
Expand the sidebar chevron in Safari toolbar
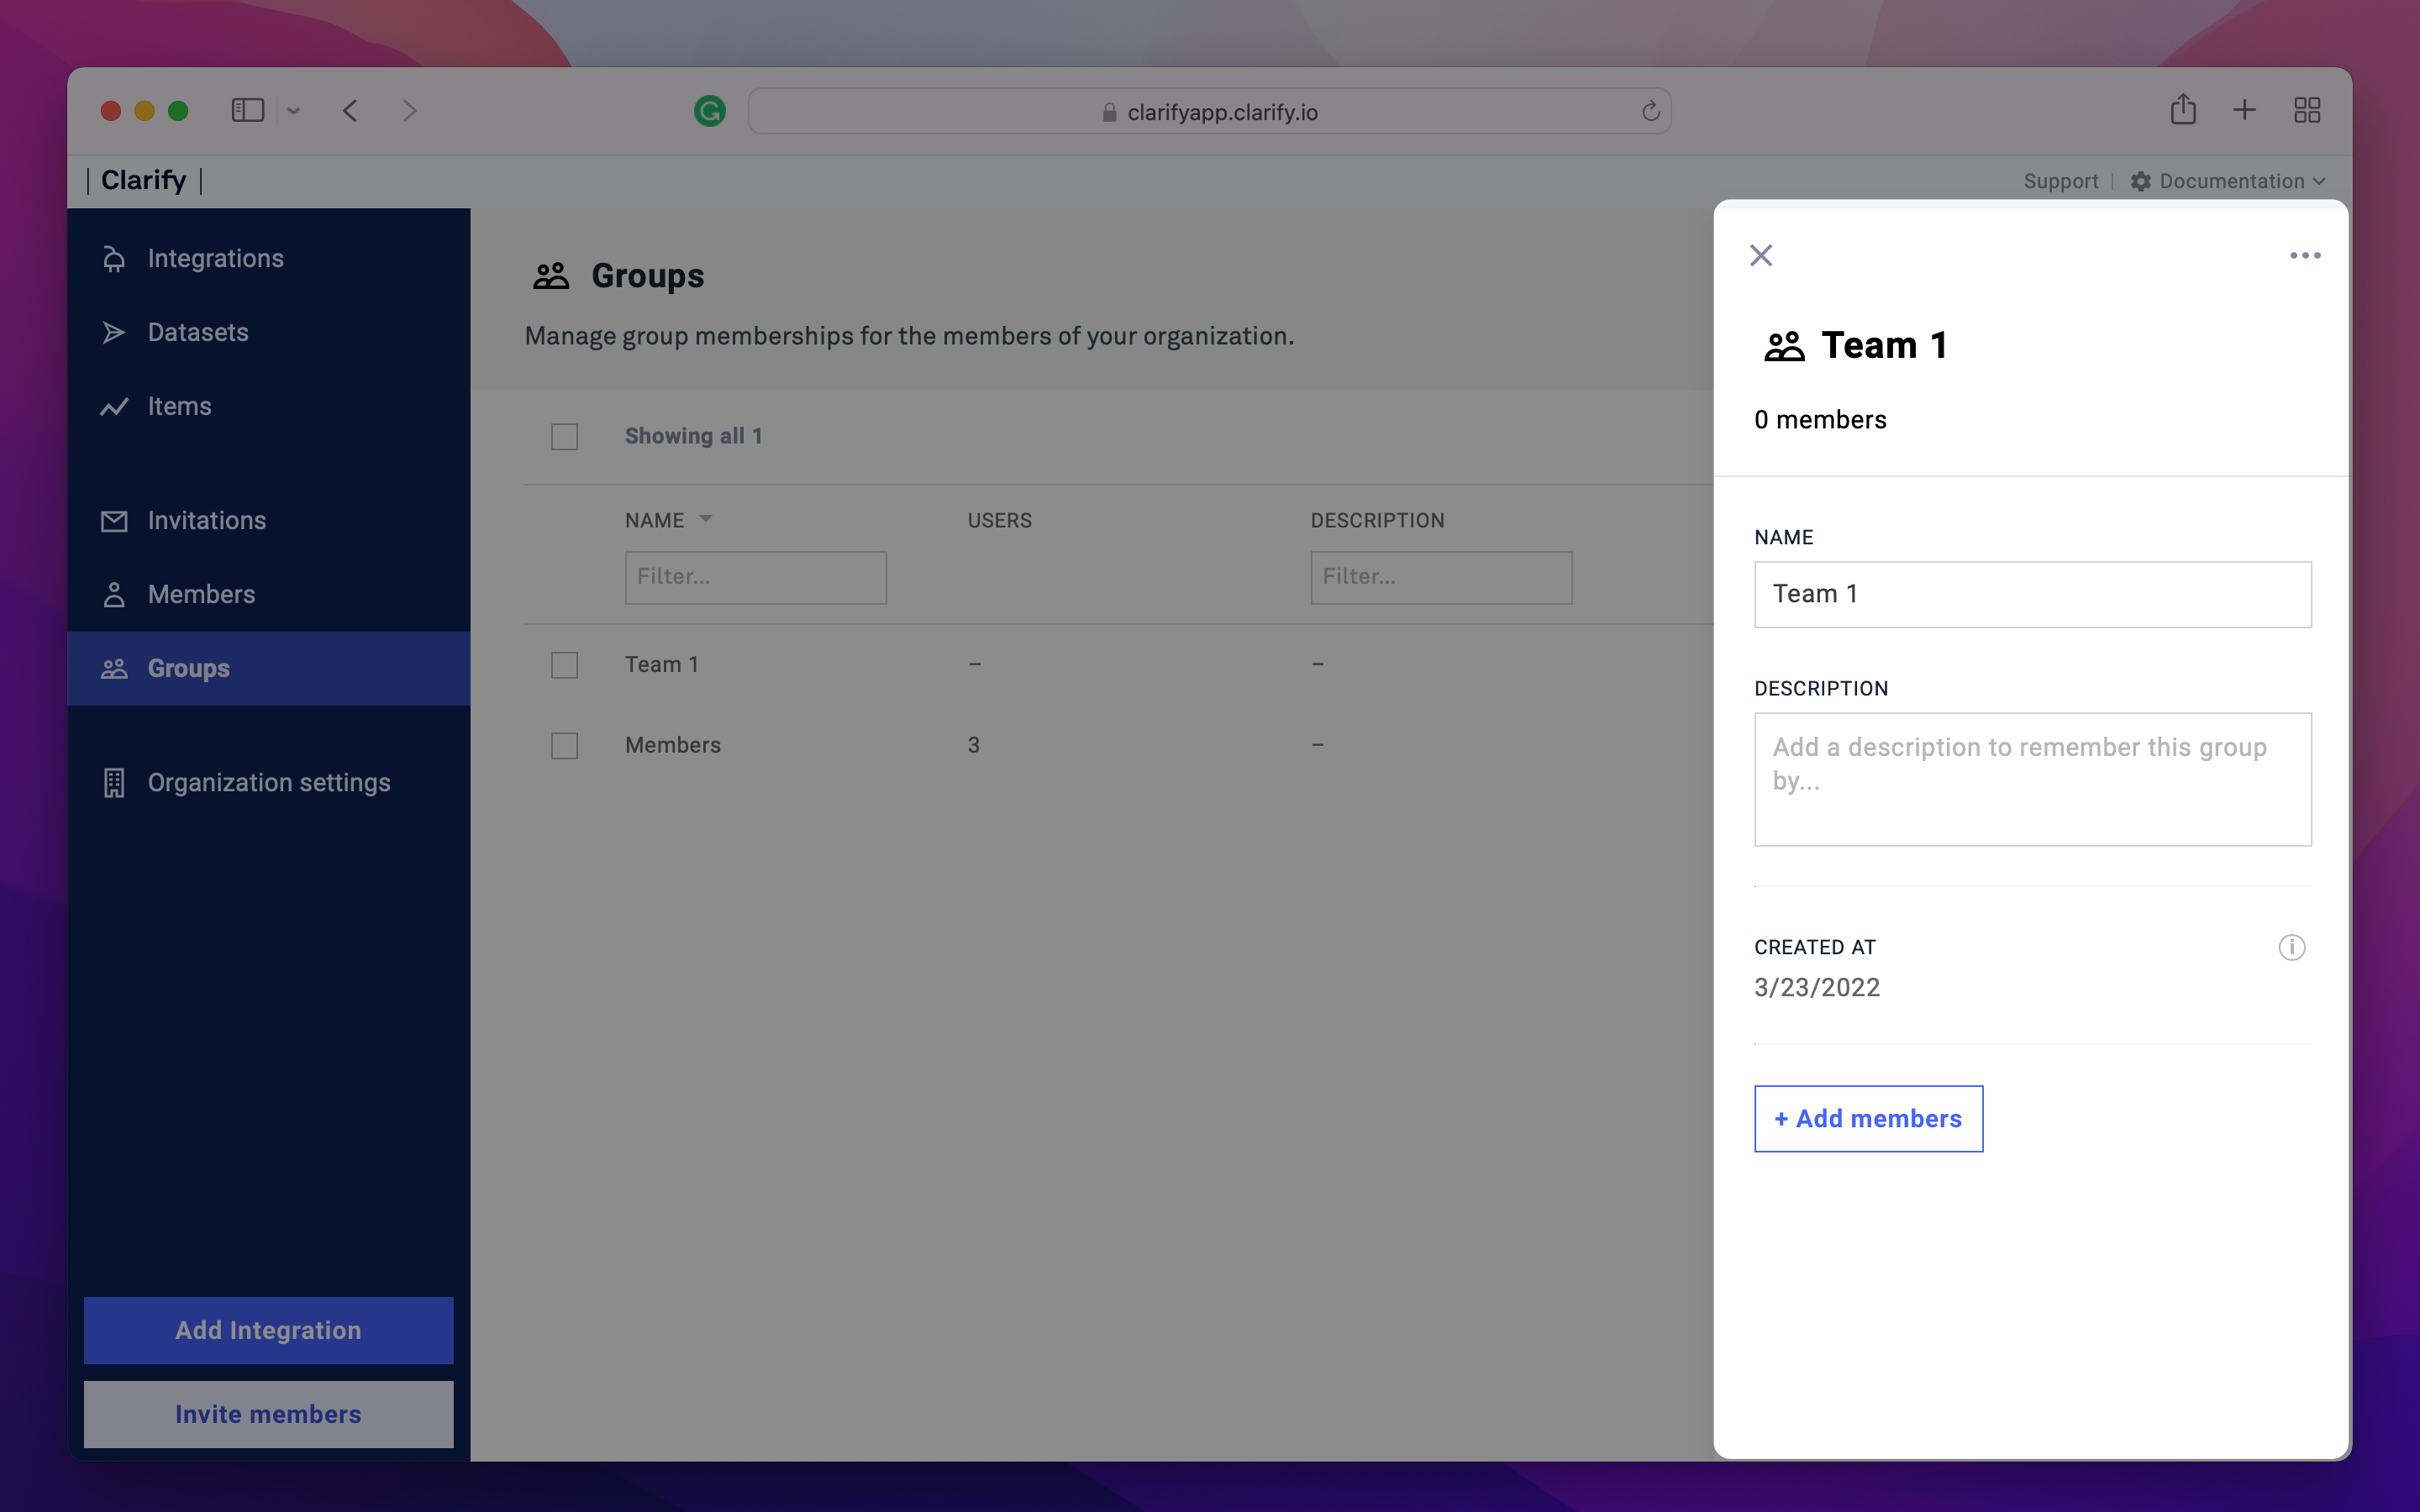tap(293, 111)
